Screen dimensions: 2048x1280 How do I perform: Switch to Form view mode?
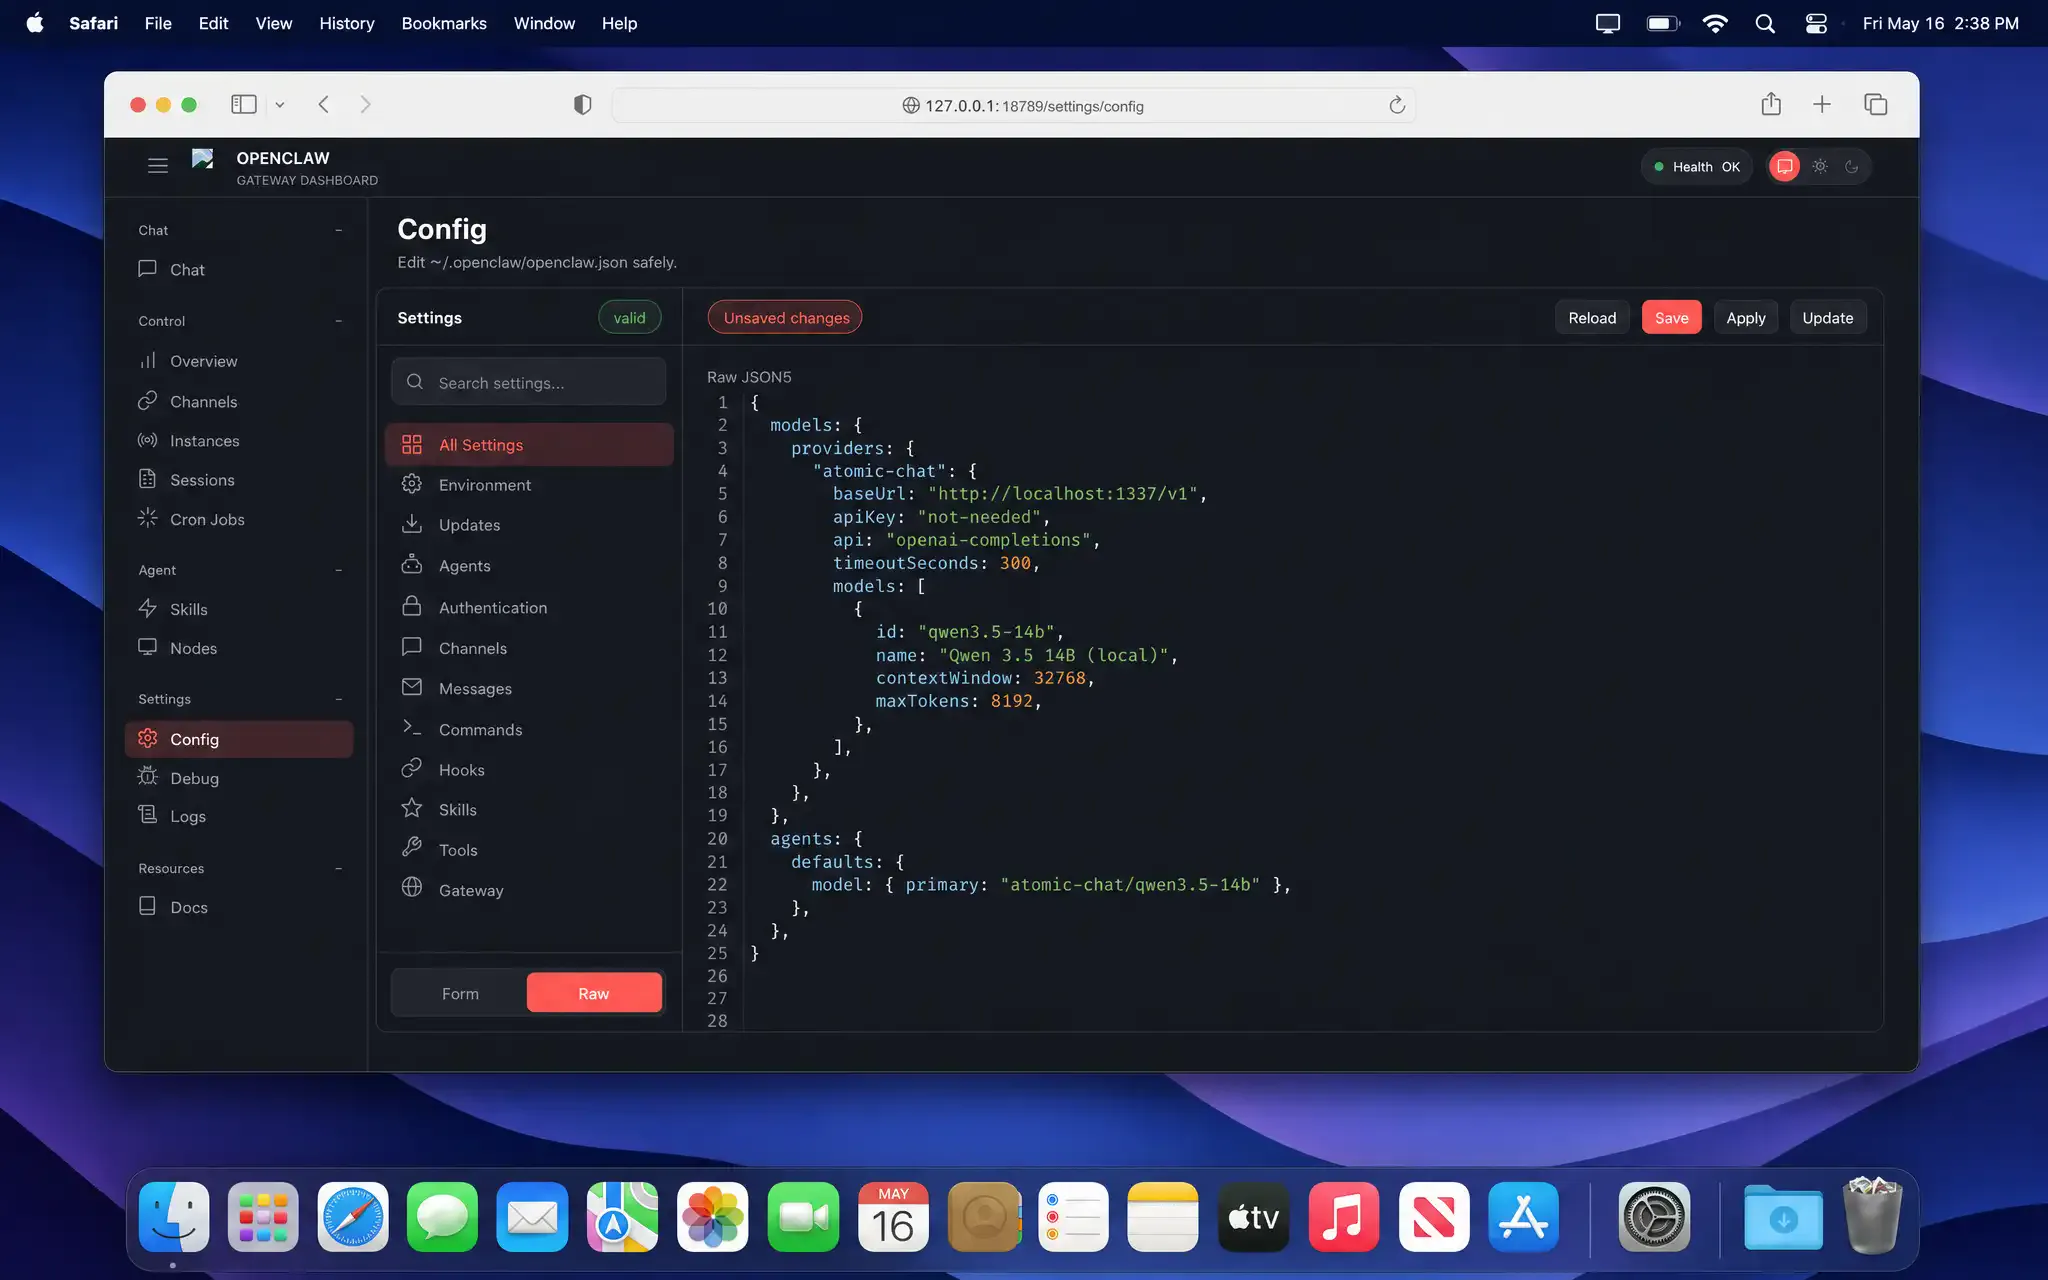coord(460,993)
